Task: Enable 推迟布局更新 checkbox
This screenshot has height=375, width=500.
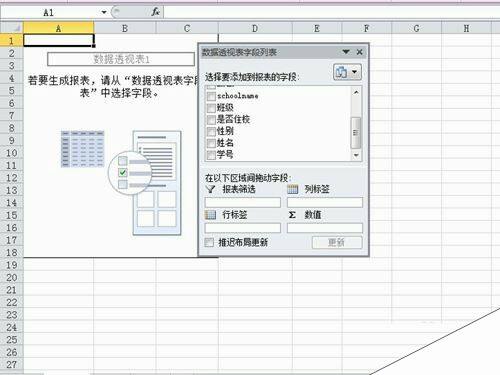Action: [209, 242]
